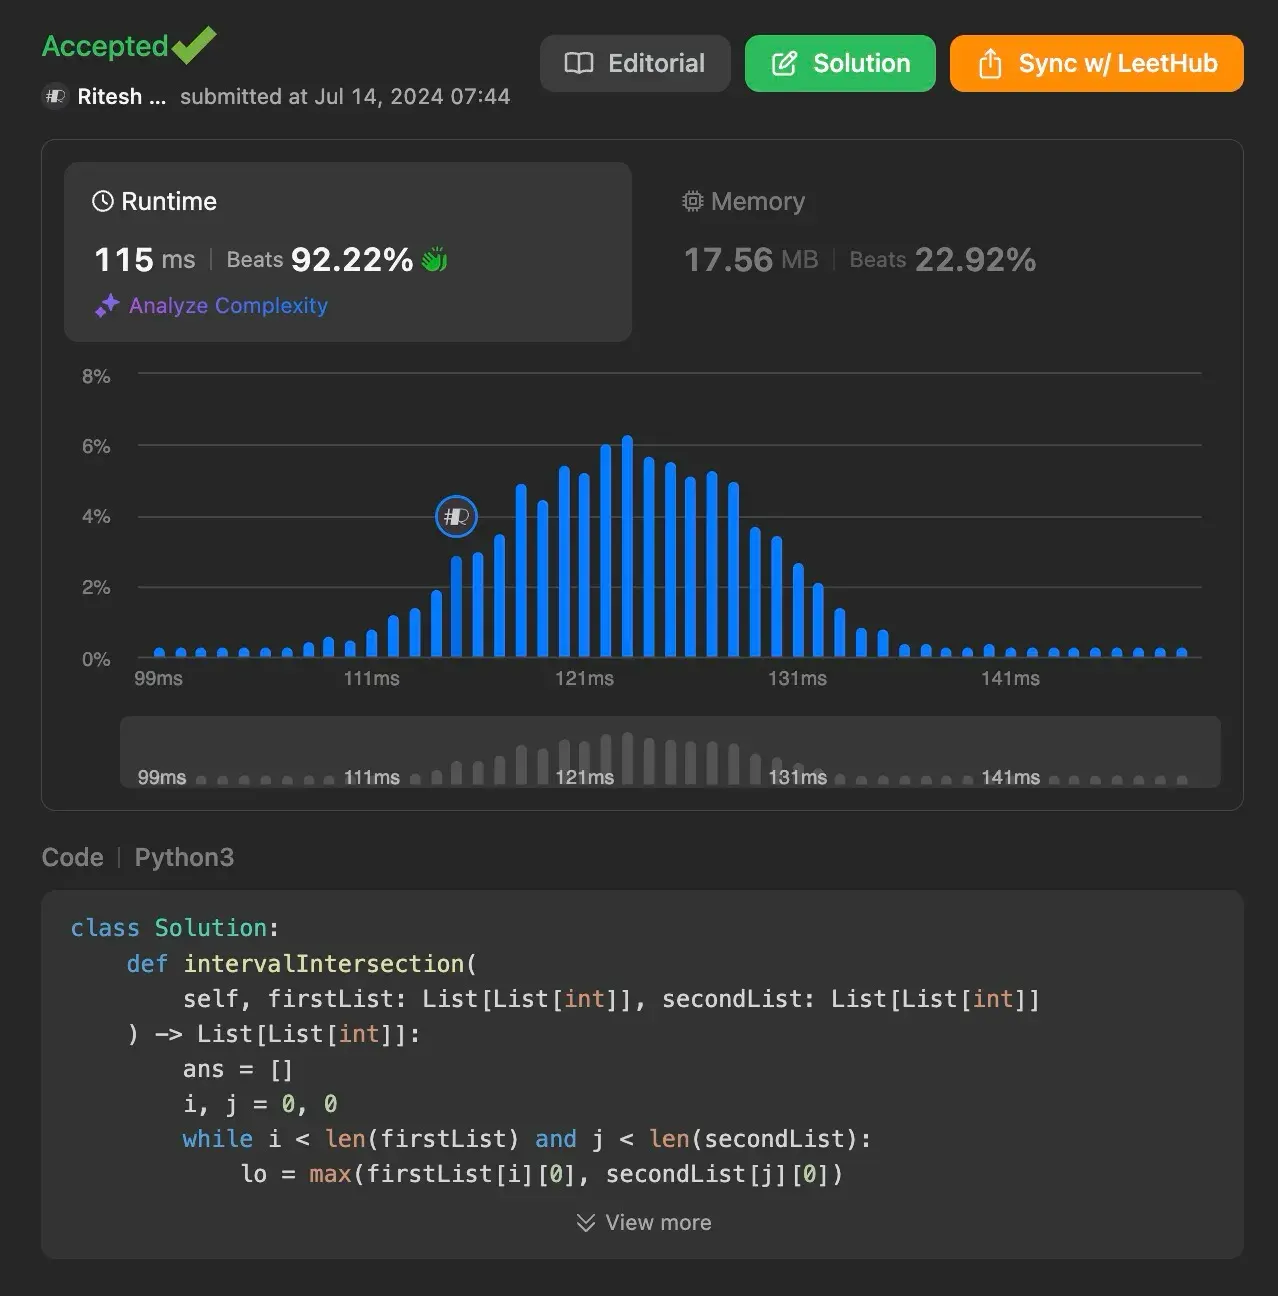This screenshot has width=1278, height=1296.
Task: Switch to the Memory stats tab
Action: (x=858, y=232)
